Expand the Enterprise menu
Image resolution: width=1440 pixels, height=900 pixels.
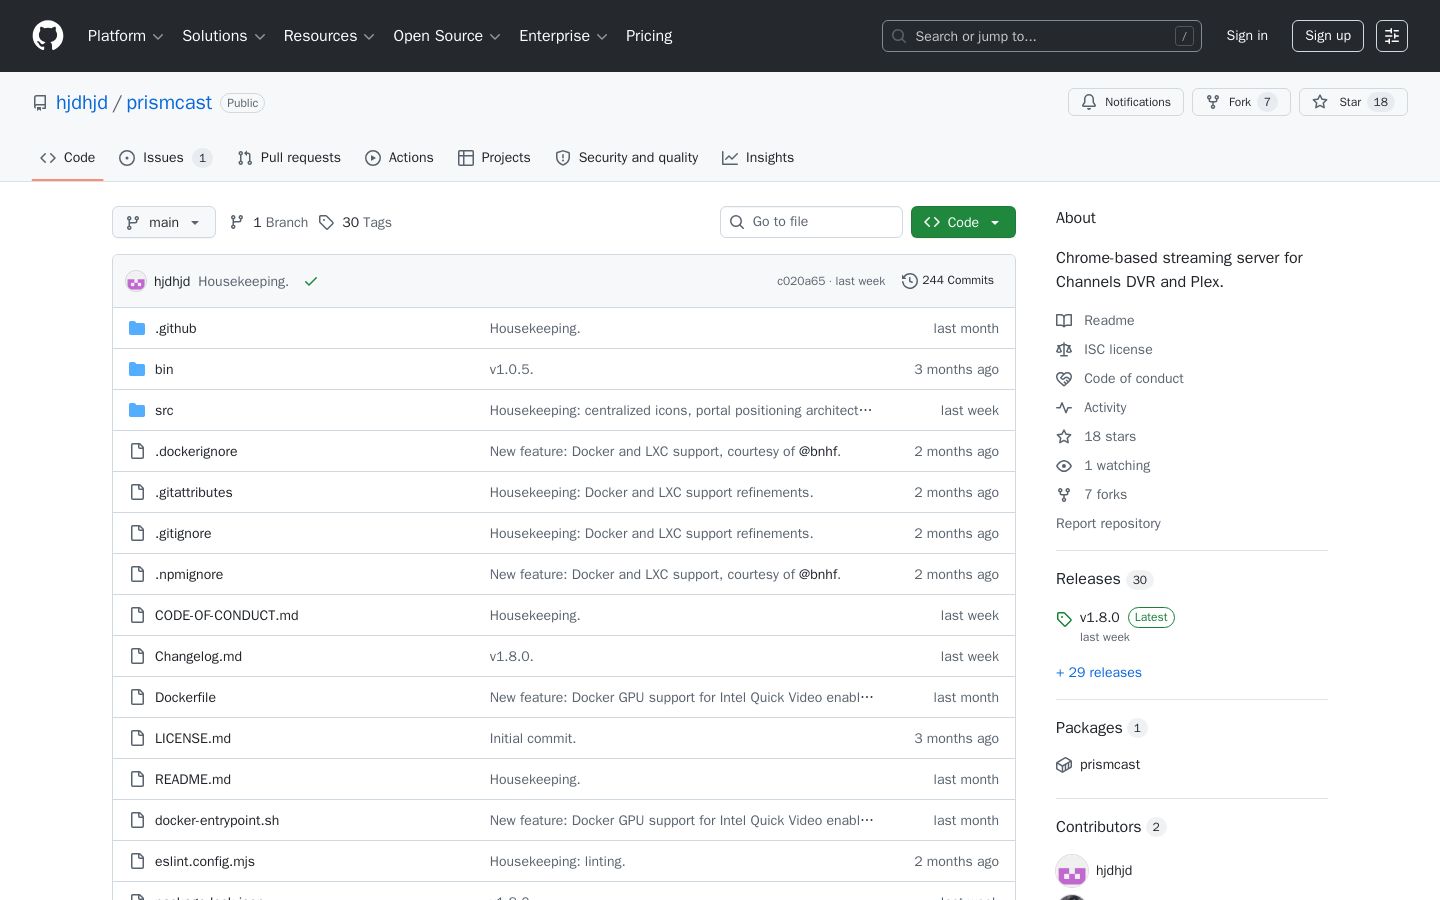(x=563, y=36)
